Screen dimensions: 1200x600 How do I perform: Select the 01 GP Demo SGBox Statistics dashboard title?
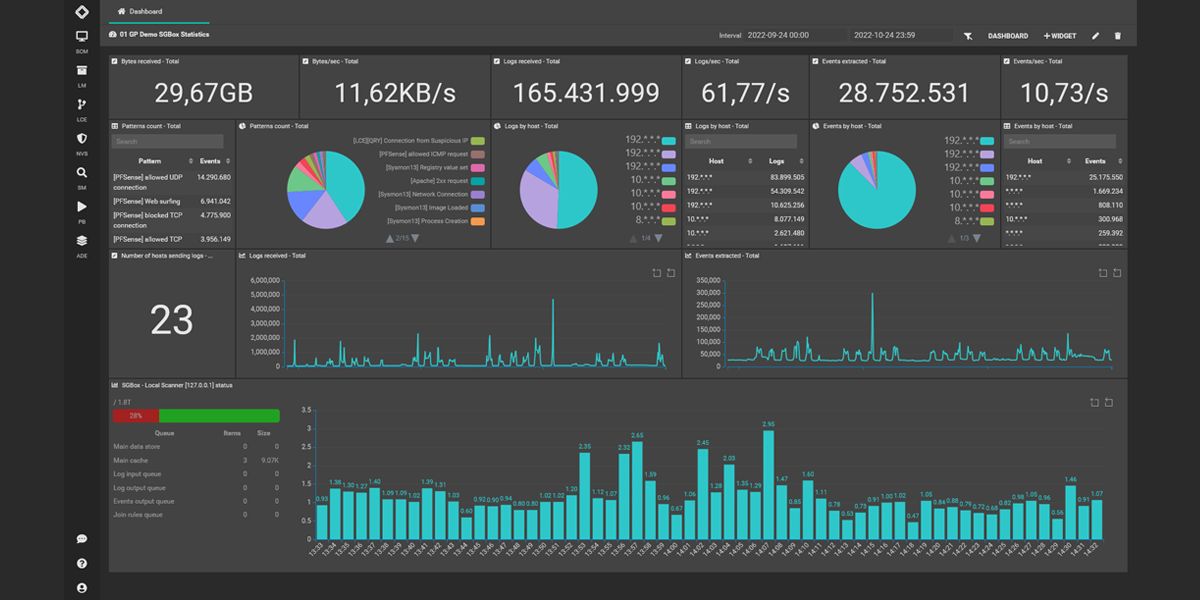166,33
